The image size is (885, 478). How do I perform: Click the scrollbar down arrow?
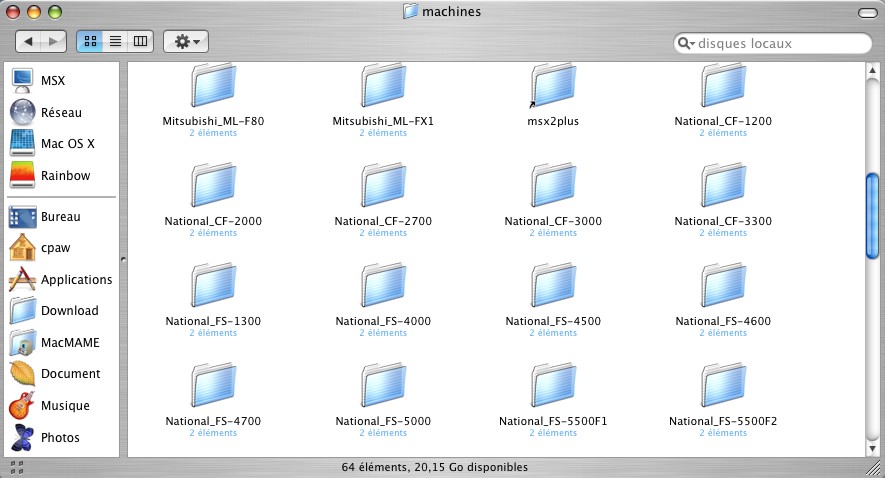[x=873, y=449]
